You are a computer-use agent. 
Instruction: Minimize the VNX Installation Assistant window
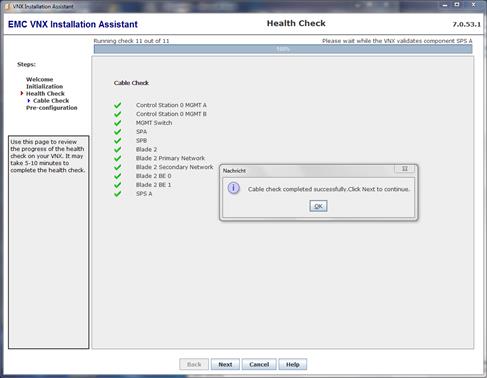point(444,5)
